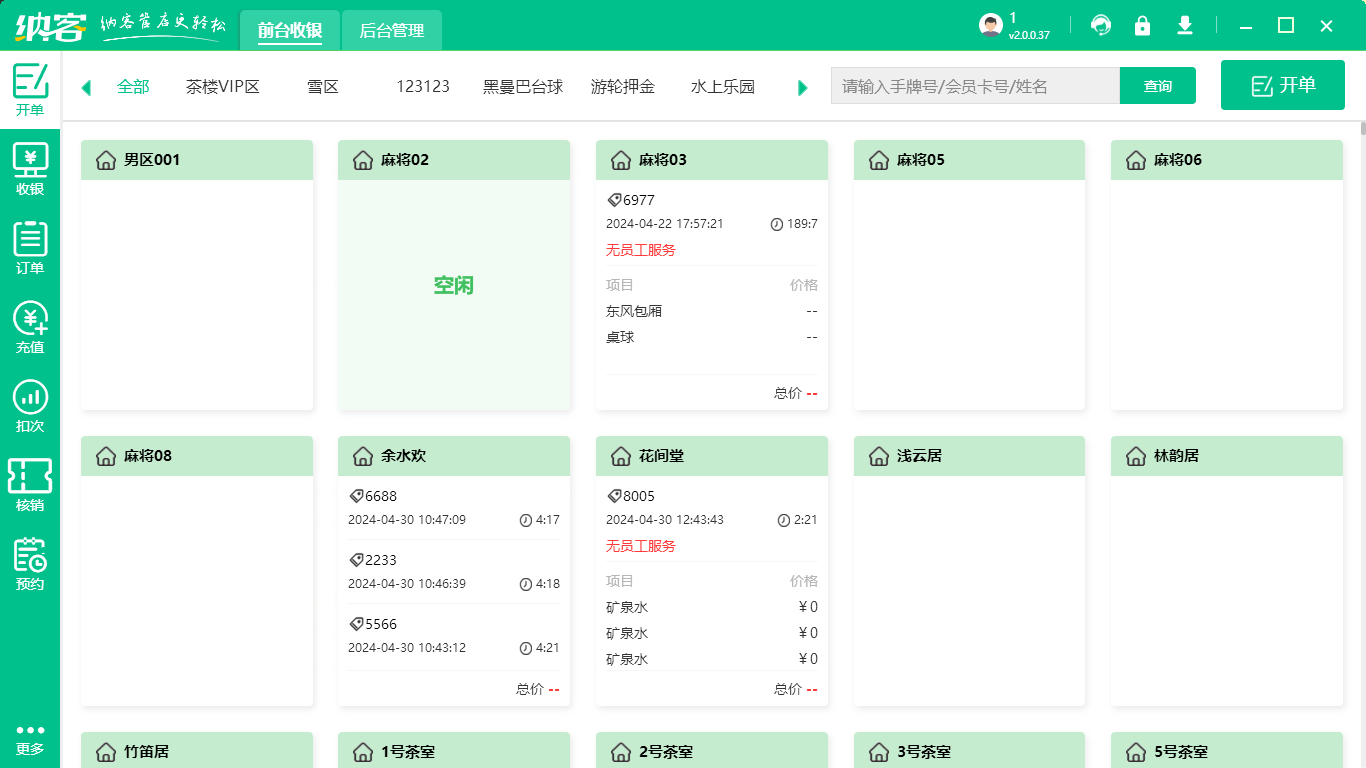Open the 预约 reservation sidebar icon
The image size is (1366, 768).
pyautogui.click(x=30, y=564)
